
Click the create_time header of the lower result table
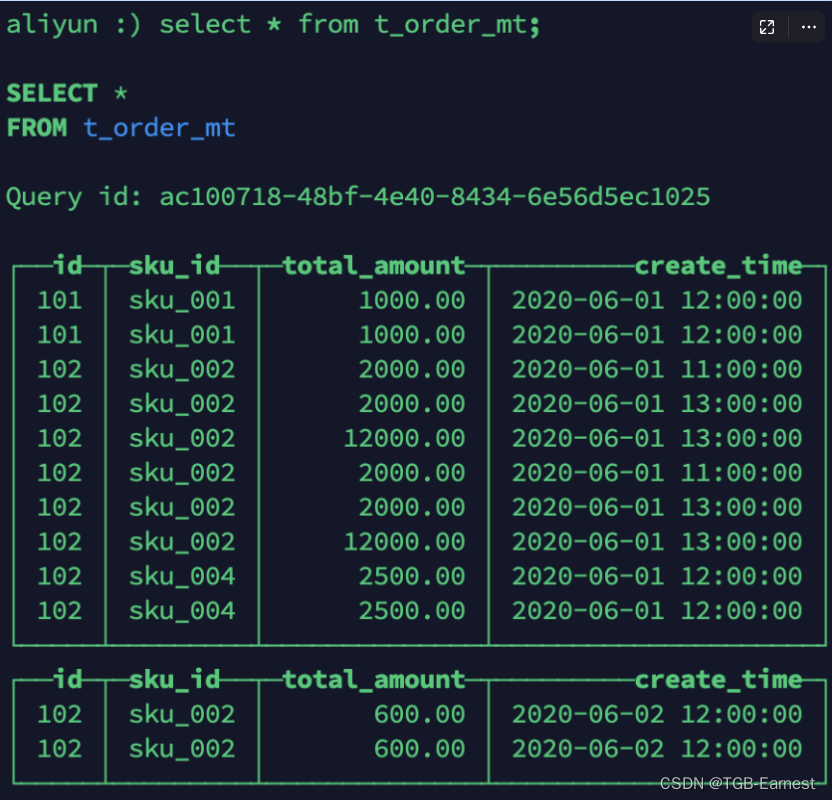coord(718,679)
